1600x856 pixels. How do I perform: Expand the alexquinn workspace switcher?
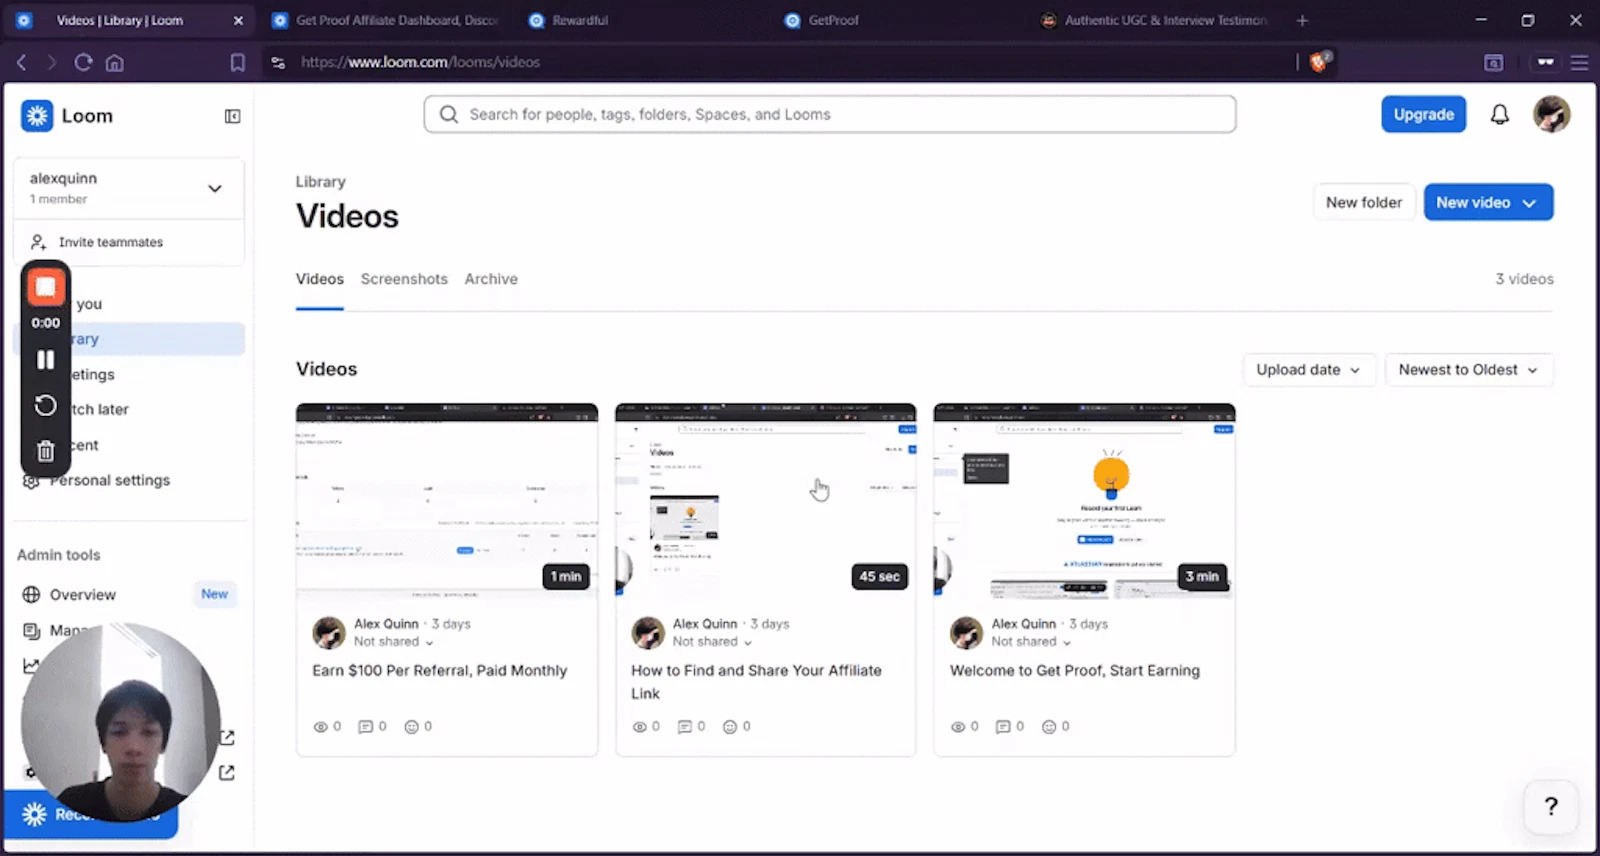[x=129, y=188]
